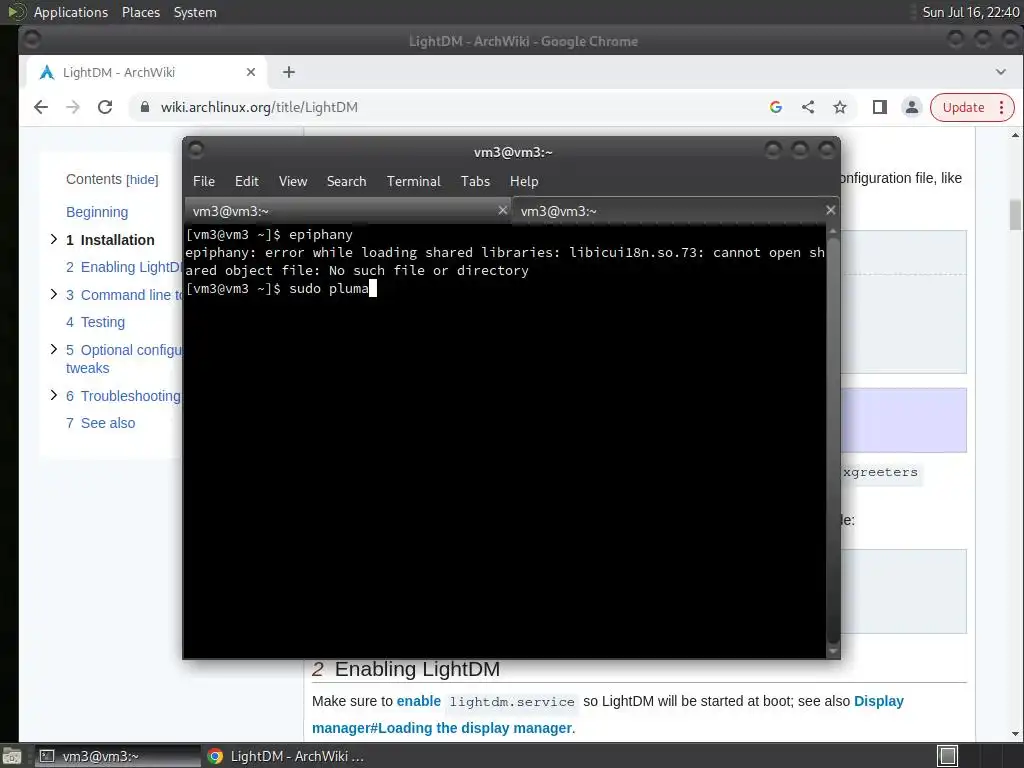Image resolution: width=1024 pixels, height=768 pixels.
Task: Open Chrome side panel icon
Action: (x=880, y=107)
